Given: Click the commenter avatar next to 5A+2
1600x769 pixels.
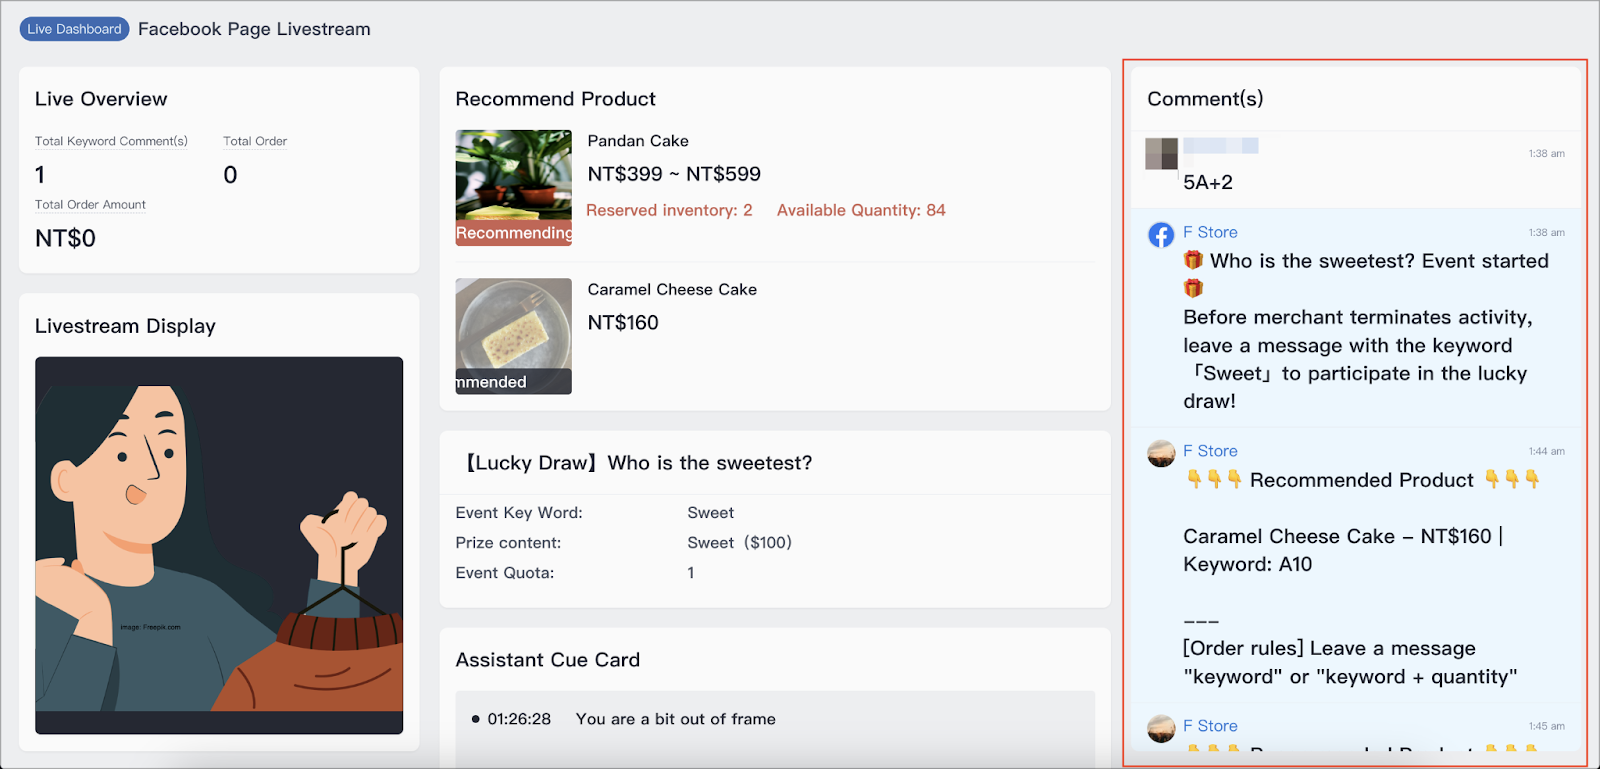Looking at the screenshot, I should click(1161, 154).
